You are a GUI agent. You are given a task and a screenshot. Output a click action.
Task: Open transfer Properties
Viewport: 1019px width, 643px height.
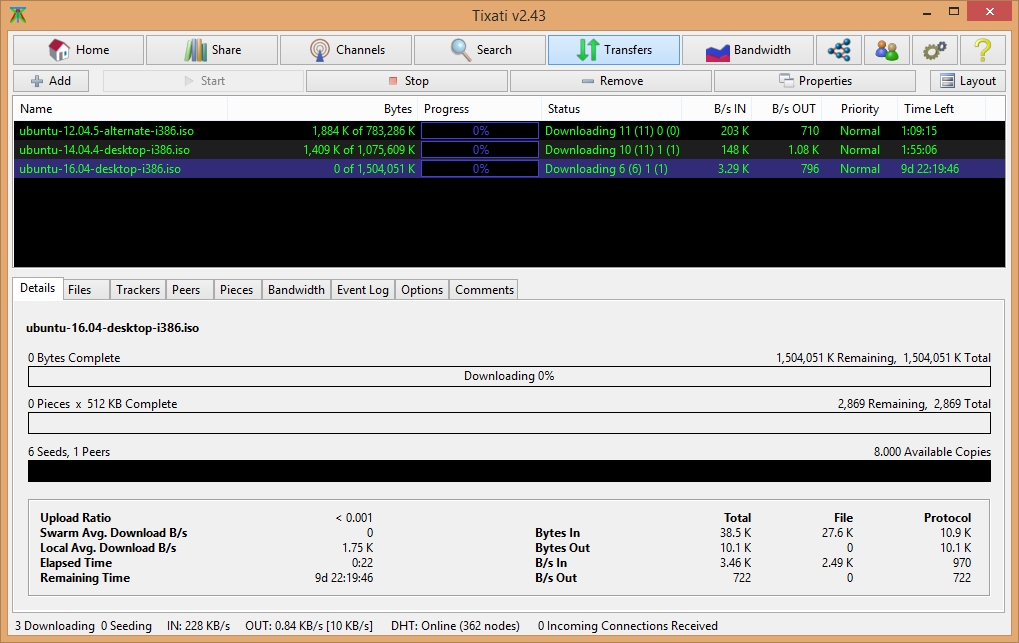tap(815, 81)
